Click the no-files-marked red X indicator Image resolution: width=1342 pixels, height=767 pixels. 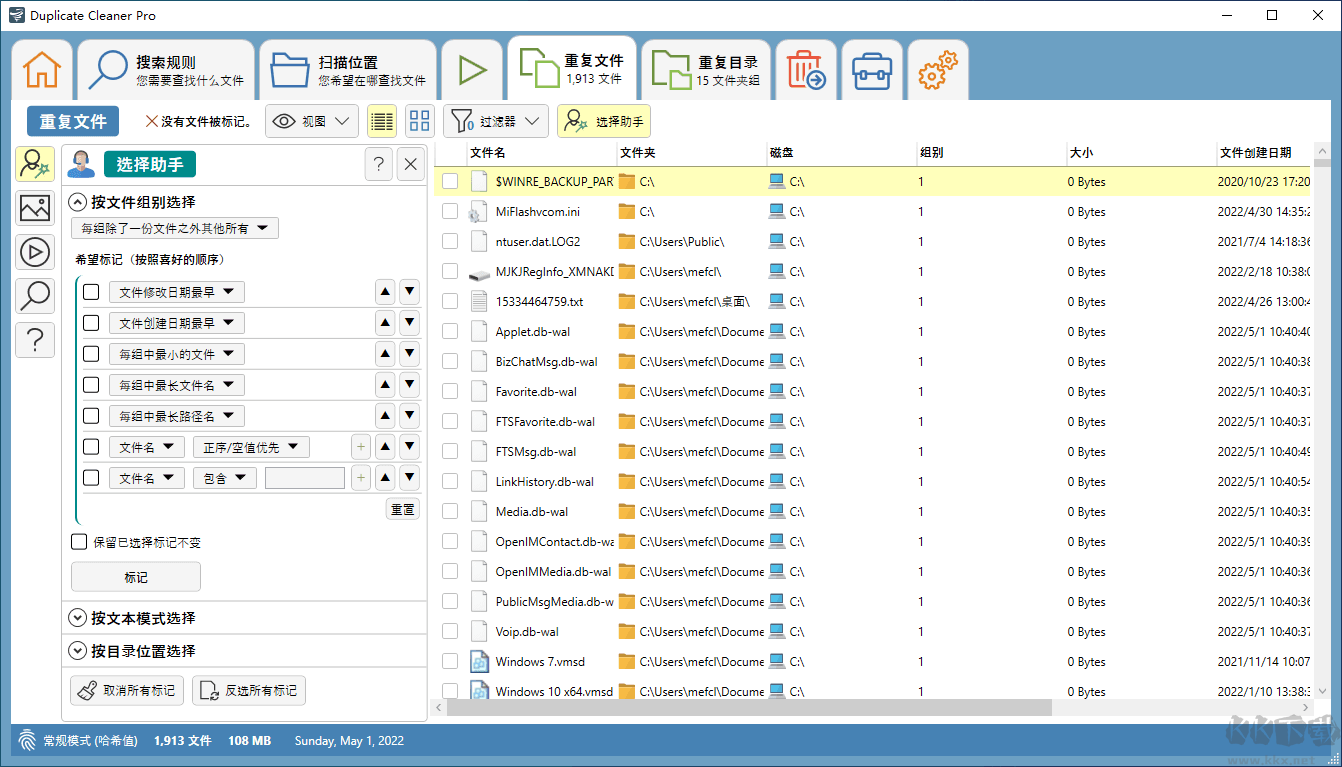[152, 122]
